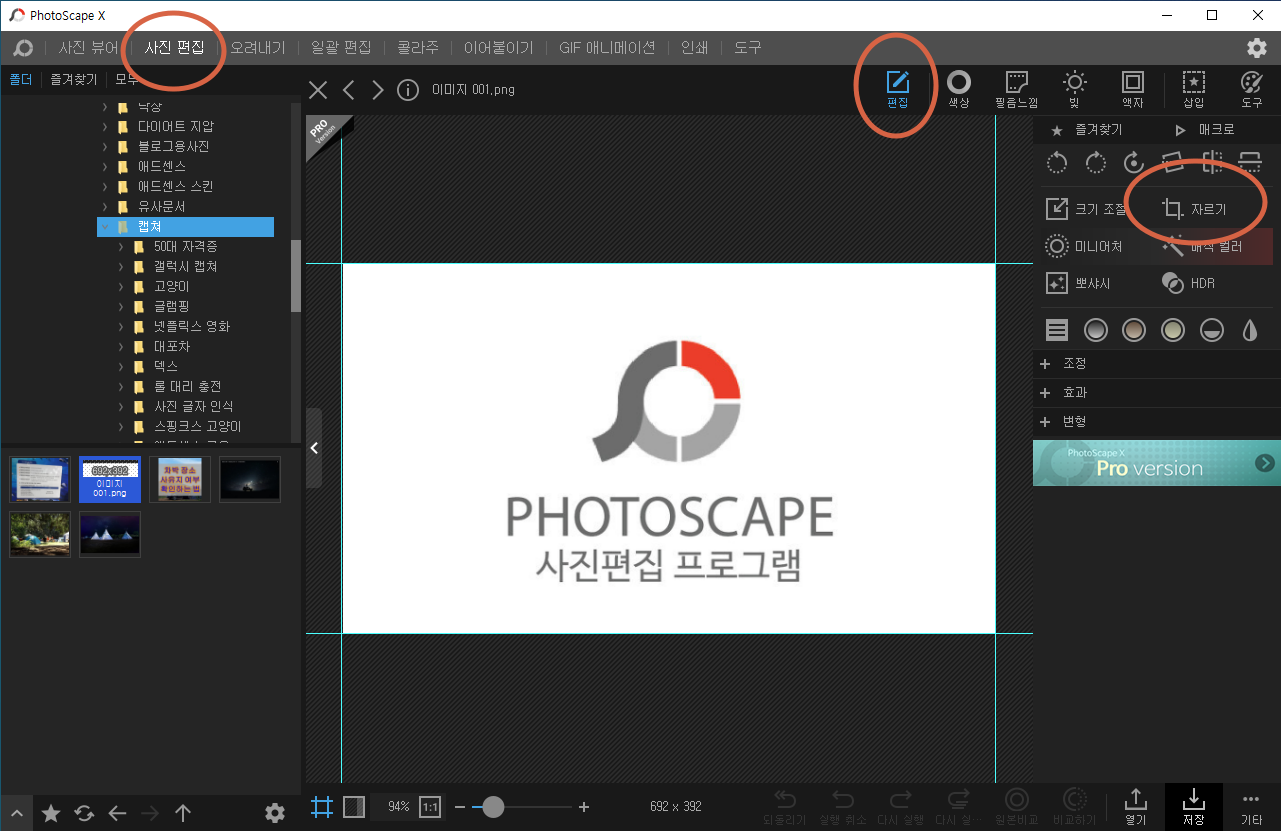Click the horizontal lines filter icon

(x=1057, y=330)
